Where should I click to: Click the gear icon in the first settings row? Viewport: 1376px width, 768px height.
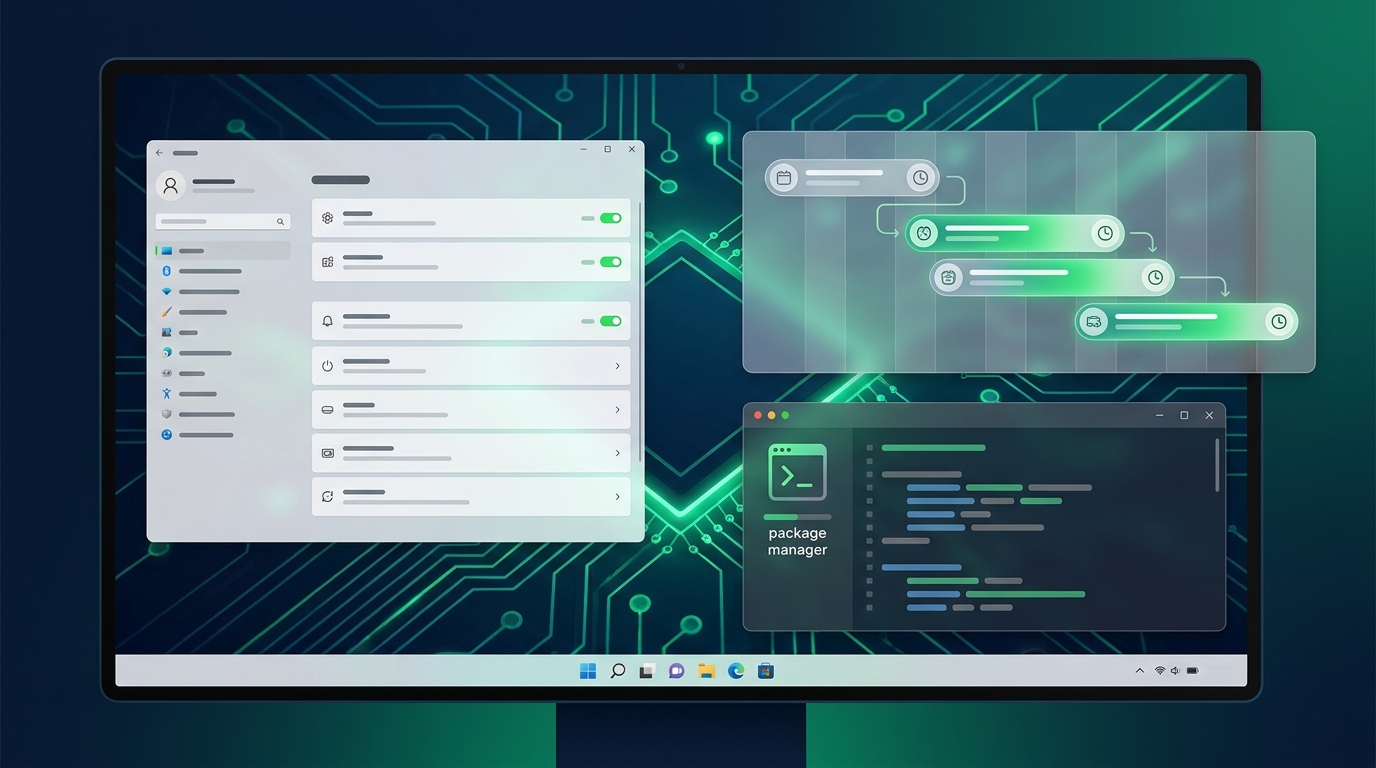pyautogui.click(x=327, y=218)
